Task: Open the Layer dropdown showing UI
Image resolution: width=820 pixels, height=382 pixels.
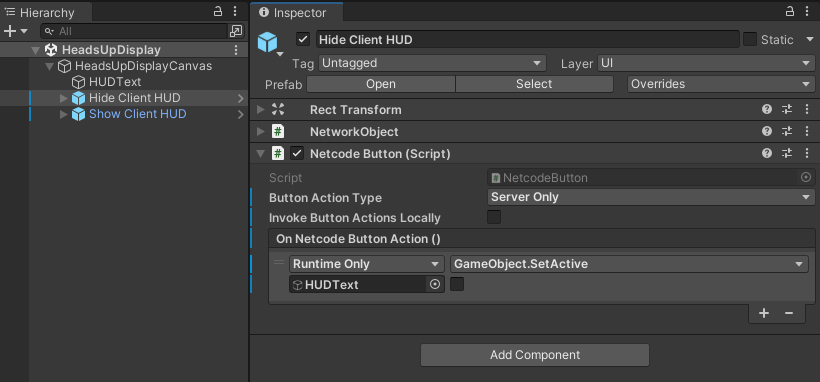Action: pyautogui.click(x=706, y=63)
